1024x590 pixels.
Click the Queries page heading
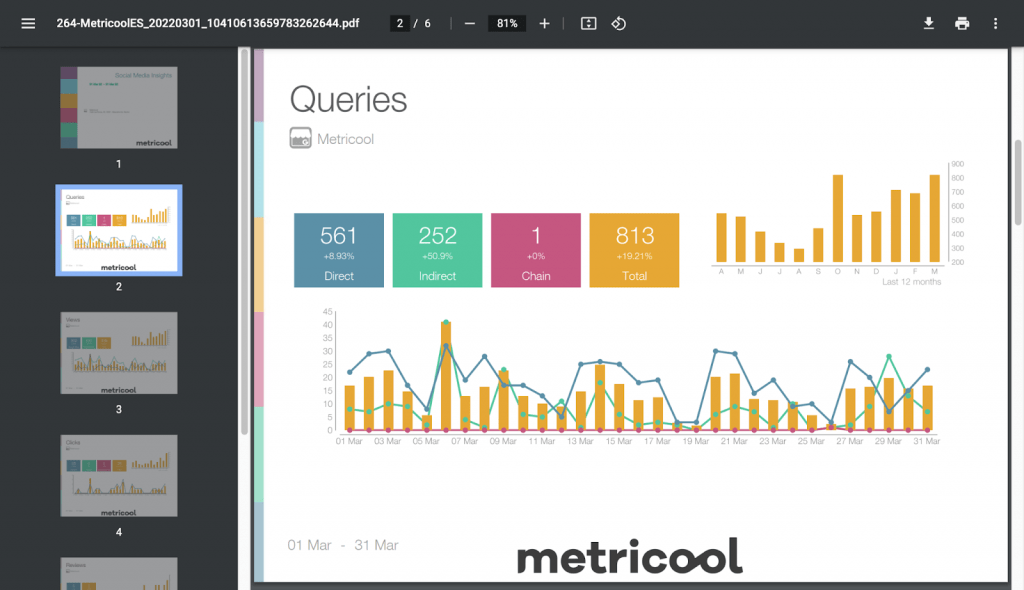pos(348,100)
